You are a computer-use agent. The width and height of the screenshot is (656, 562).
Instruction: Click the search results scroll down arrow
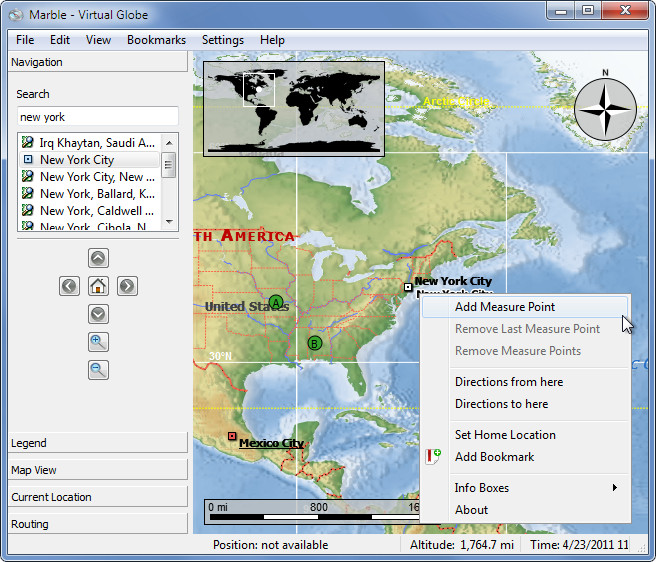(x=169, y=221)
